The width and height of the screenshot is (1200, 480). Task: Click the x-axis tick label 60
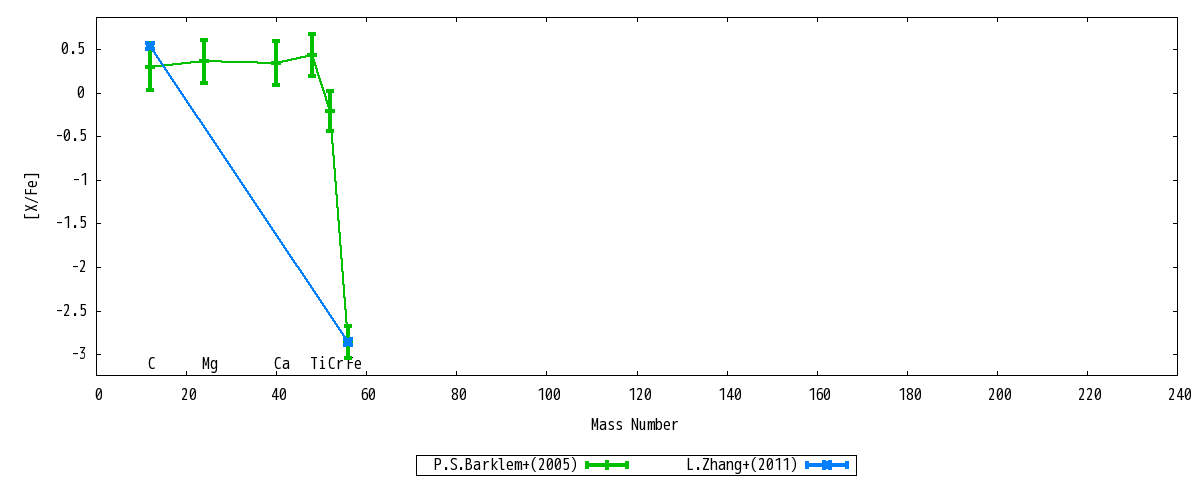[x=368, y=395]
